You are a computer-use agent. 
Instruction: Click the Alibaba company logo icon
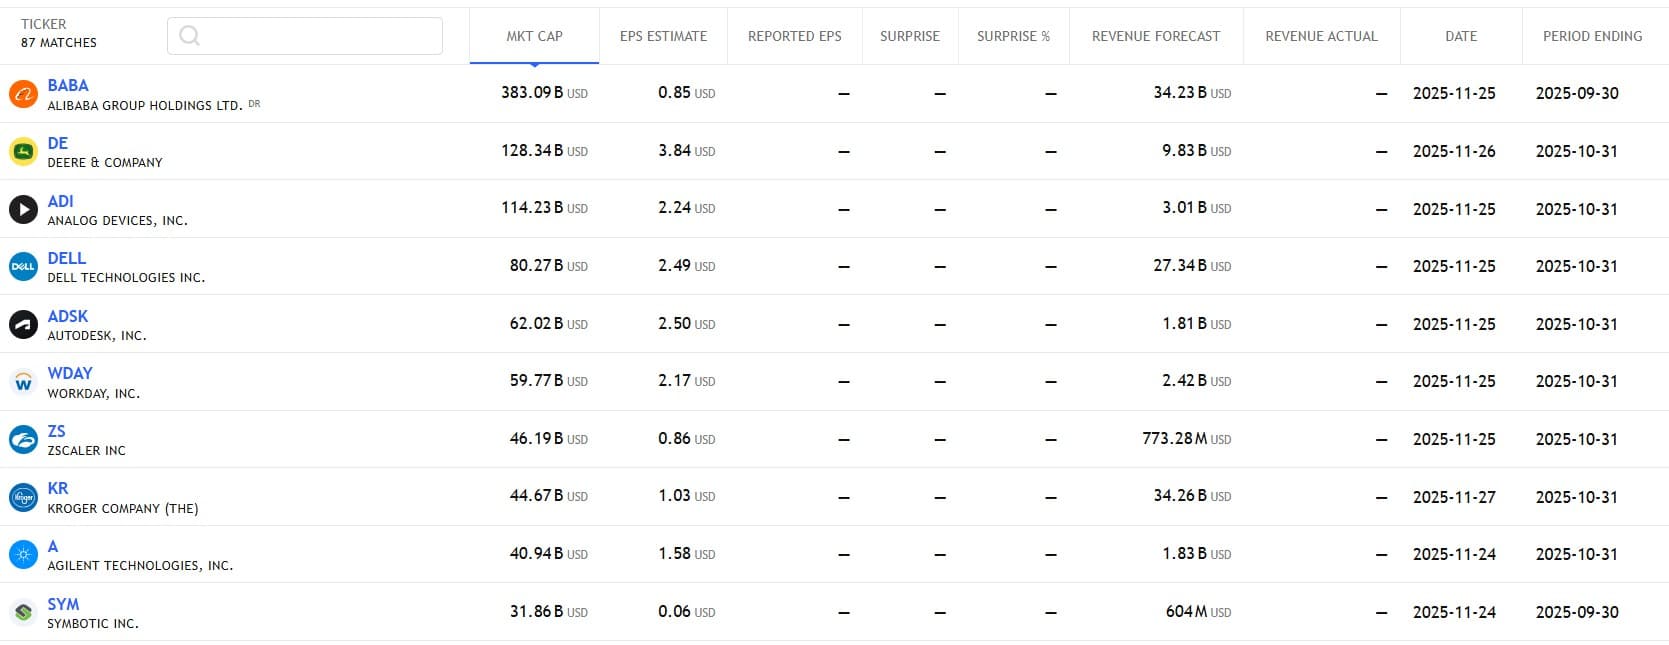(x=23, y=94)
